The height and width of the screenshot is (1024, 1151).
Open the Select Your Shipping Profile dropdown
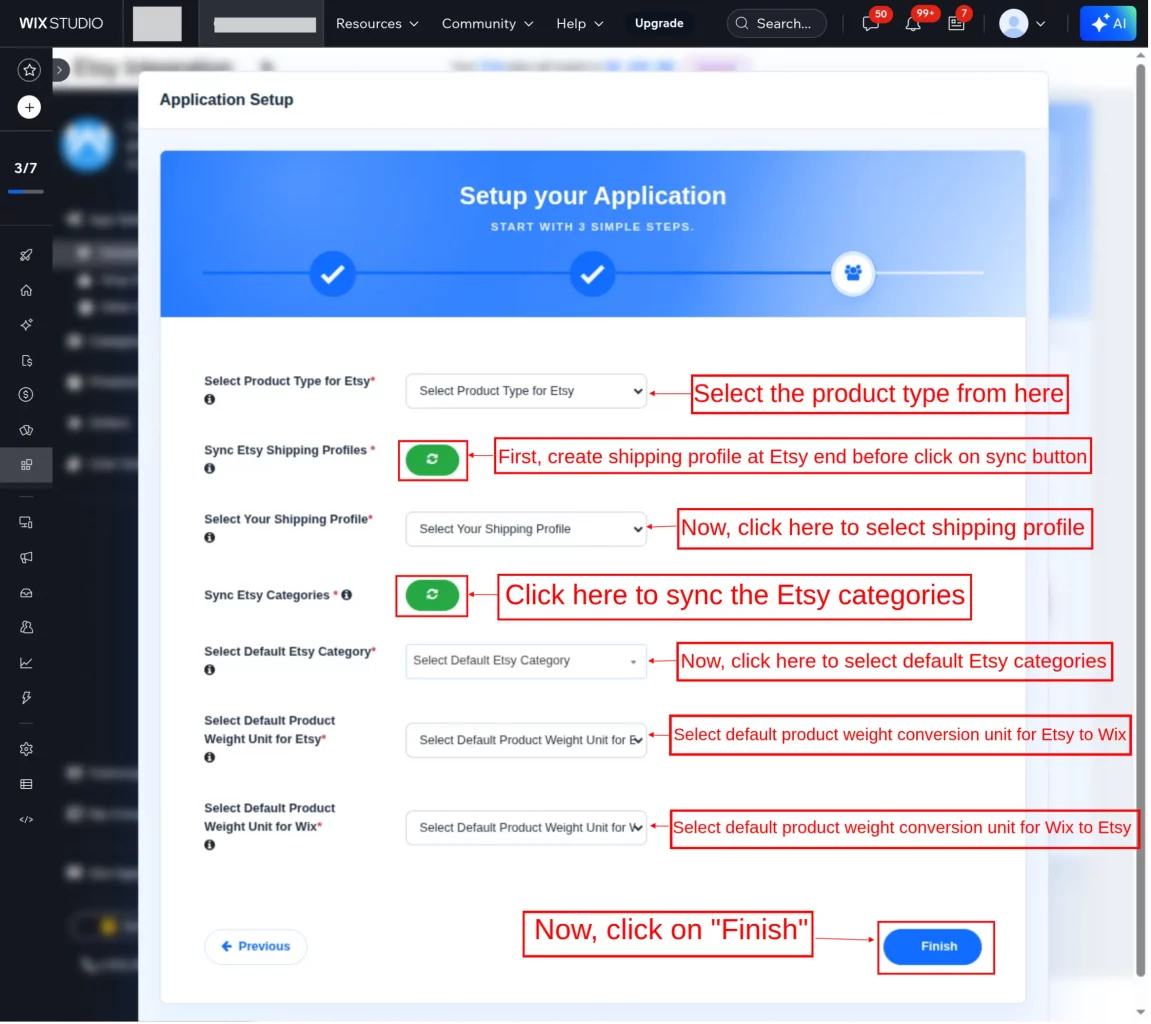point(526,529)
